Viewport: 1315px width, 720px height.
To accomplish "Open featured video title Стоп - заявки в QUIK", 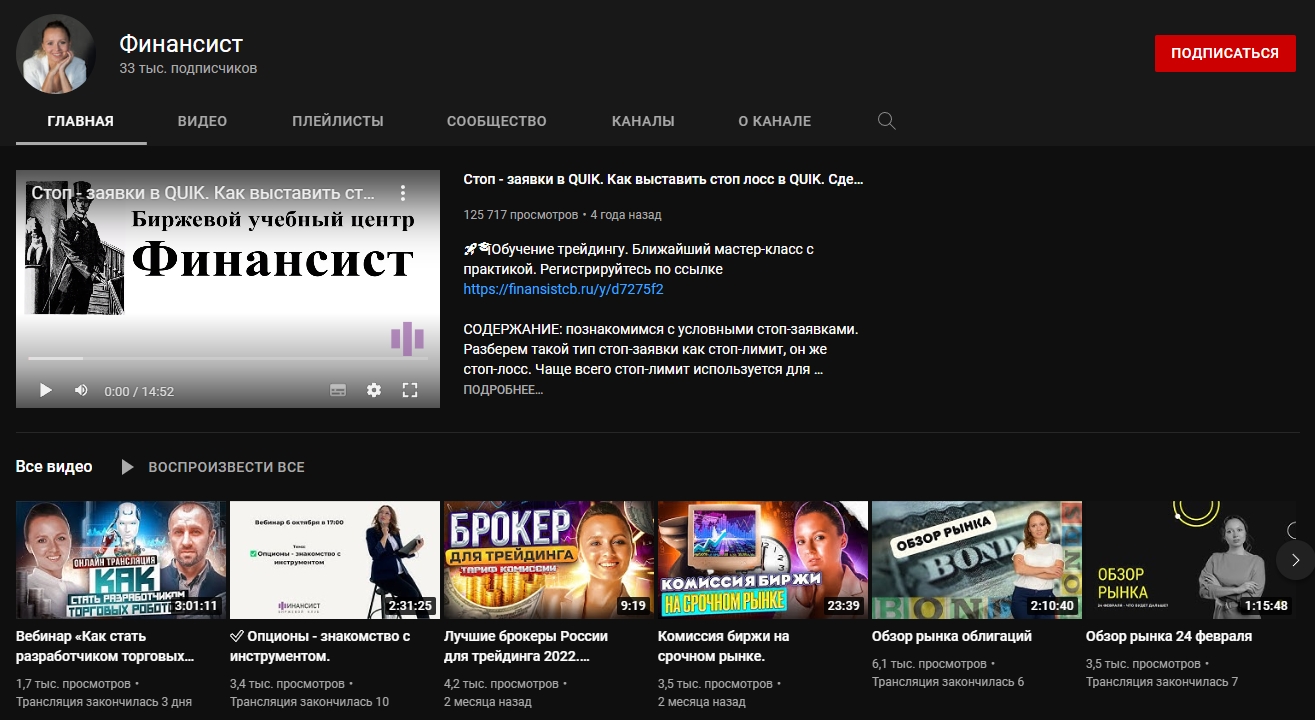I will coord(663,180).
